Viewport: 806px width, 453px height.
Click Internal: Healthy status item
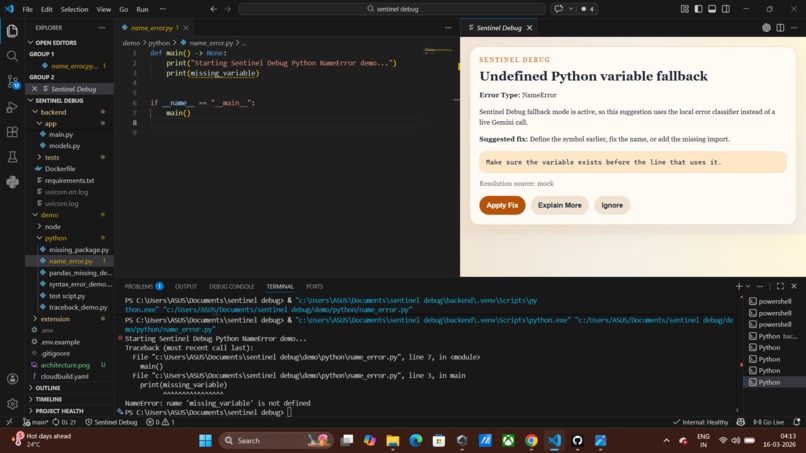[x=701, y=422]
